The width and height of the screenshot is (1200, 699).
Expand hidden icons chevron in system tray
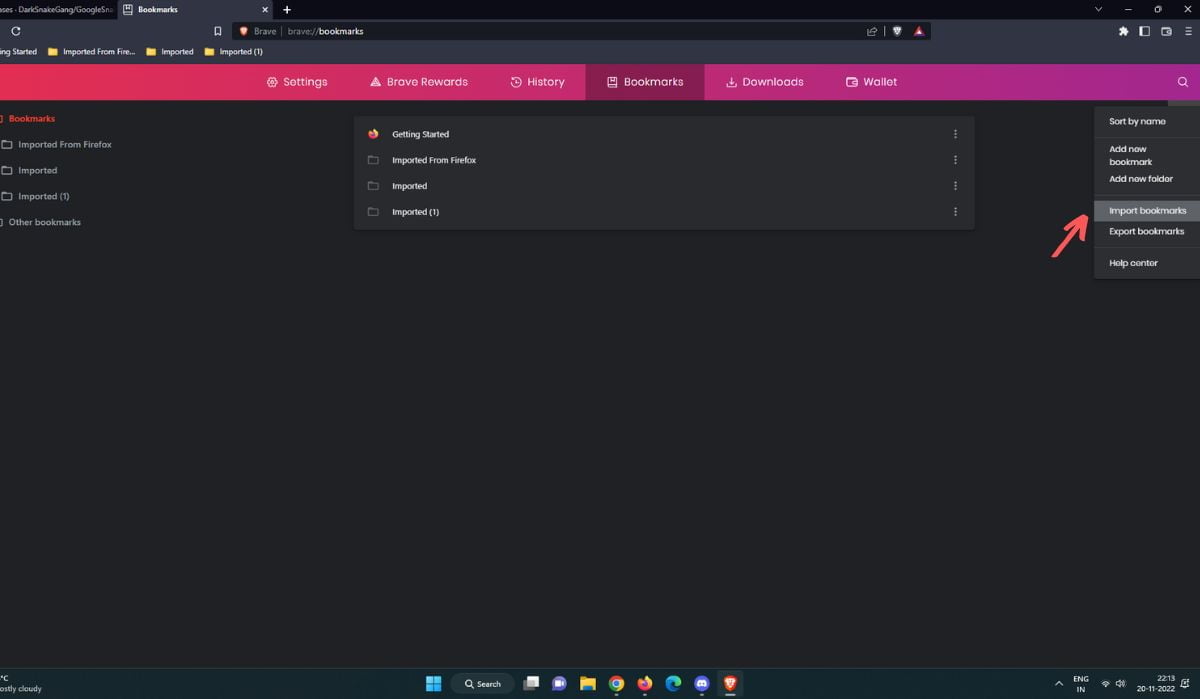pos(1058,684)
